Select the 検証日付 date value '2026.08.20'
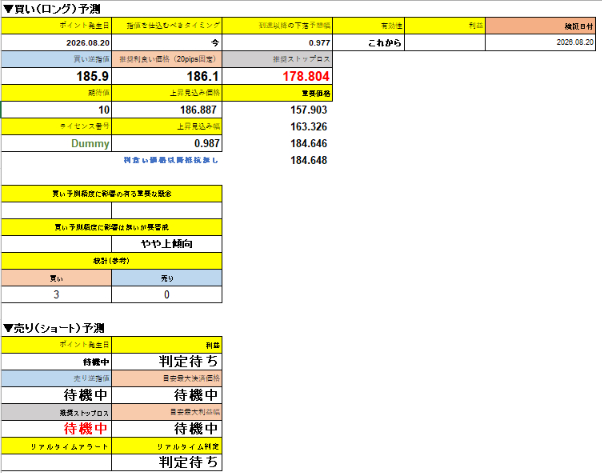602x473 pixels. pyautogui.click(x=541, y=43)
